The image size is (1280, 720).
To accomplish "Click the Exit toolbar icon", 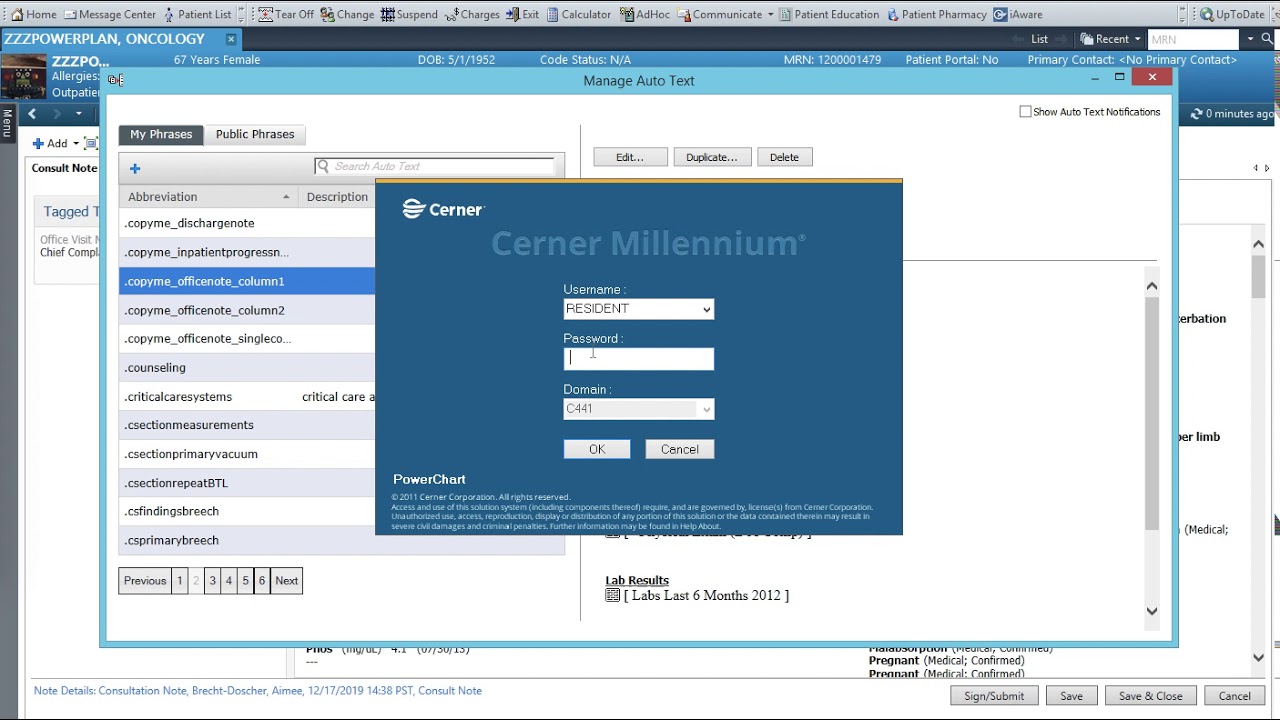I will click(x=522, y=14).
